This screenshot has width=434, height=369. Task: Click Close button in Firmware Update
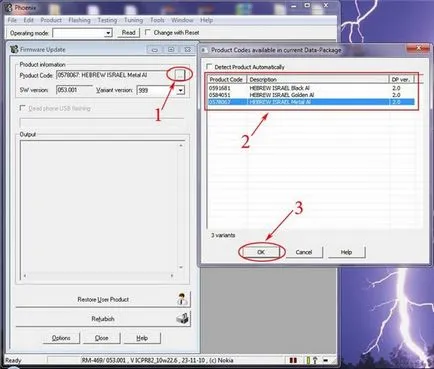(x=101, y=338)
